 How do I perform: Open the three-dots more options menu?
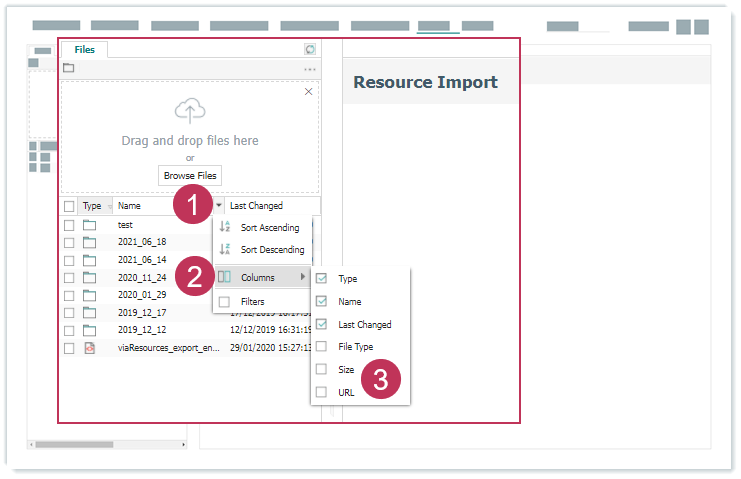310,69
